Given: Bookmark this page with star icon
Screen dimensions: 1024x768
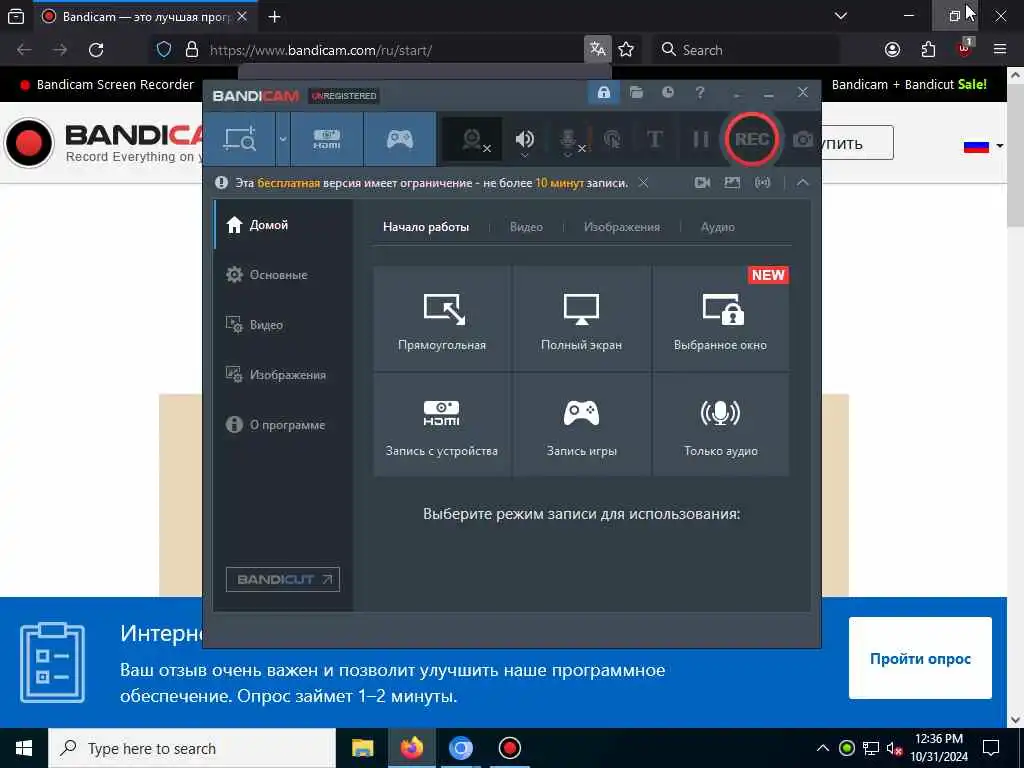Looking at the screenshot, I should (626, 50).
